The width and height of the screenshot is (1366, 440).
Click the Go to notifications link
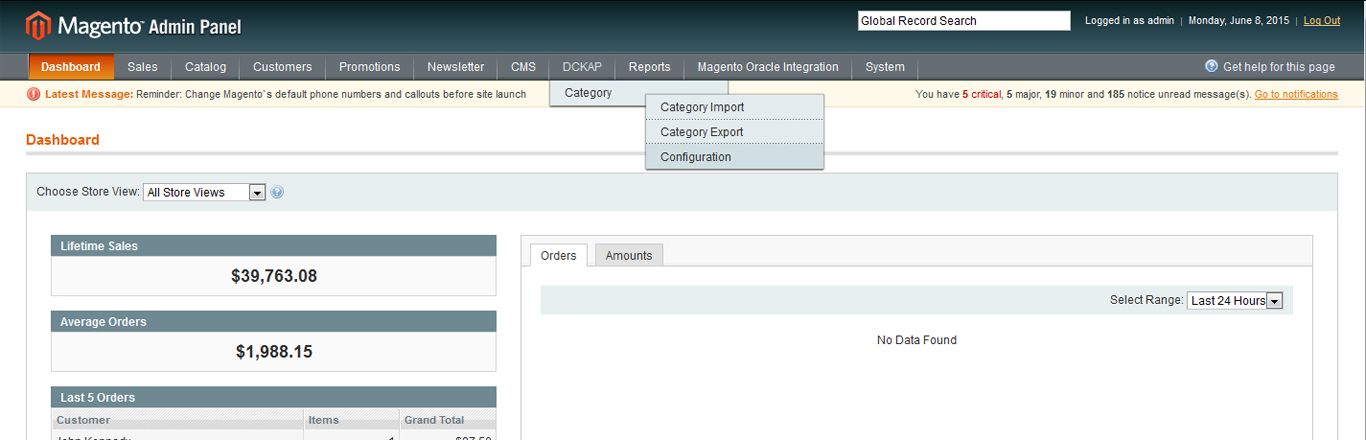(1296, 94)
